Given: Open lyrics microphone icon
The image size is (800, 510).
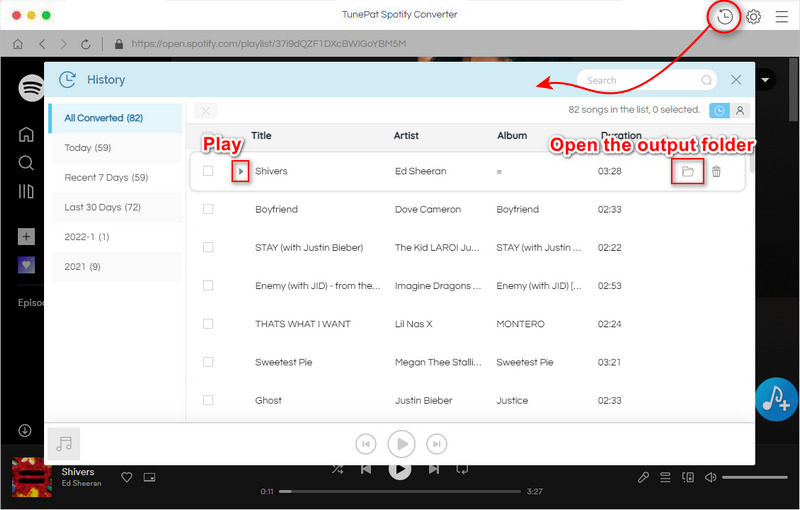Looking at the screenshot, I should pos(643,477).
